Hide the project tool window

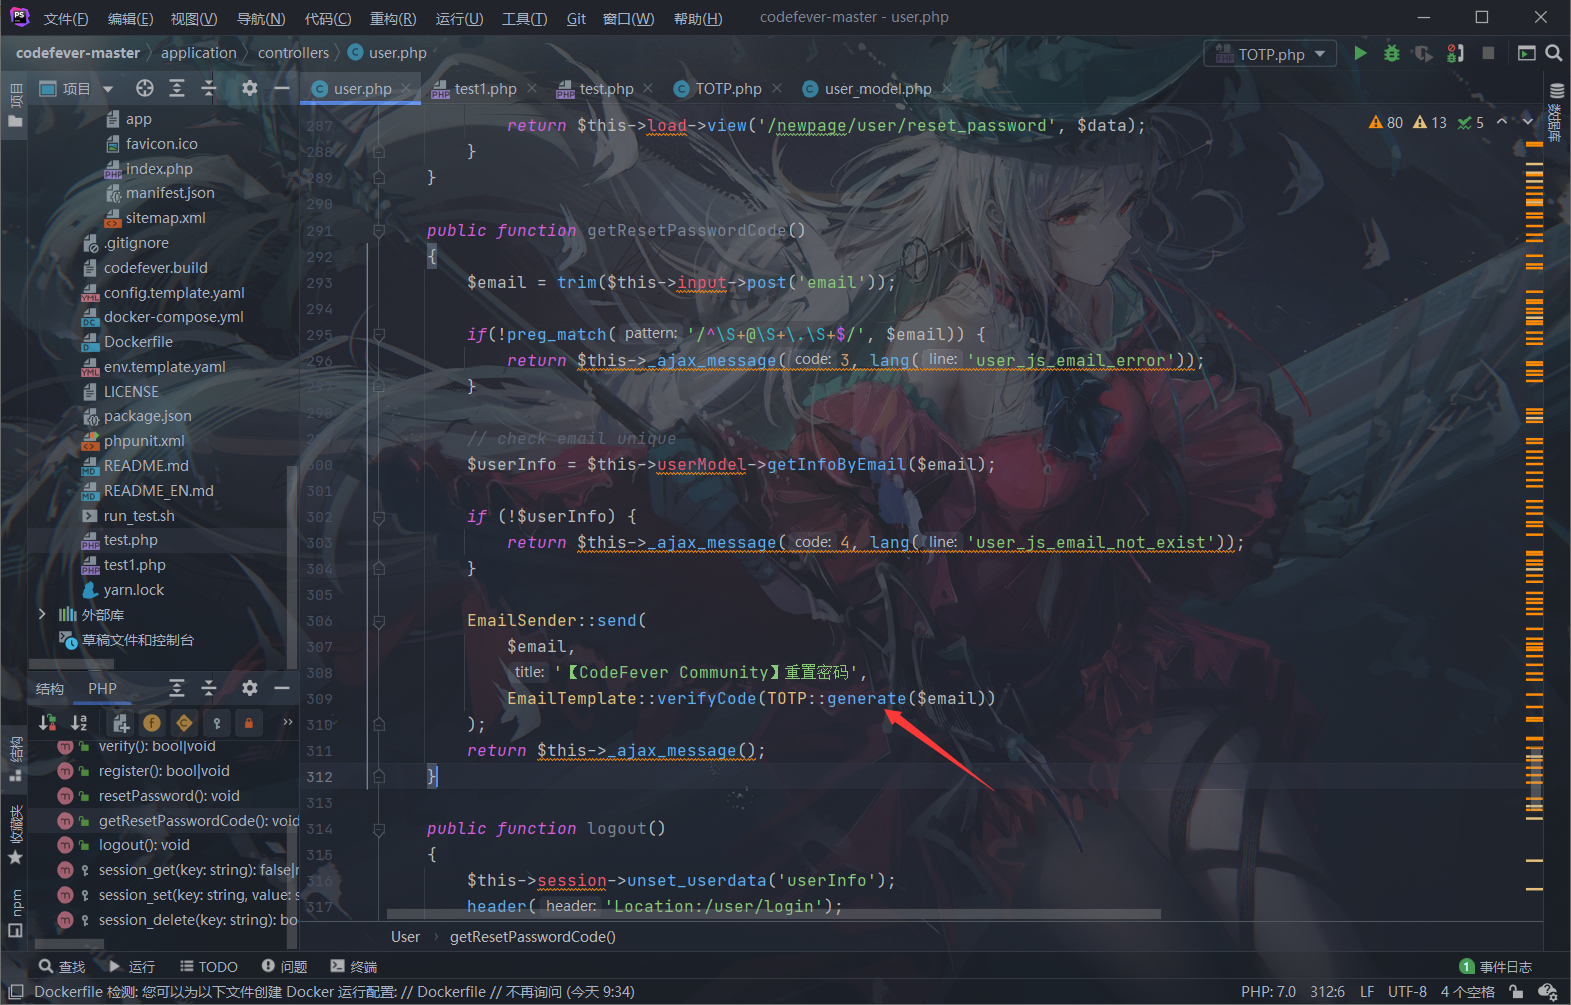click(282, 88)
